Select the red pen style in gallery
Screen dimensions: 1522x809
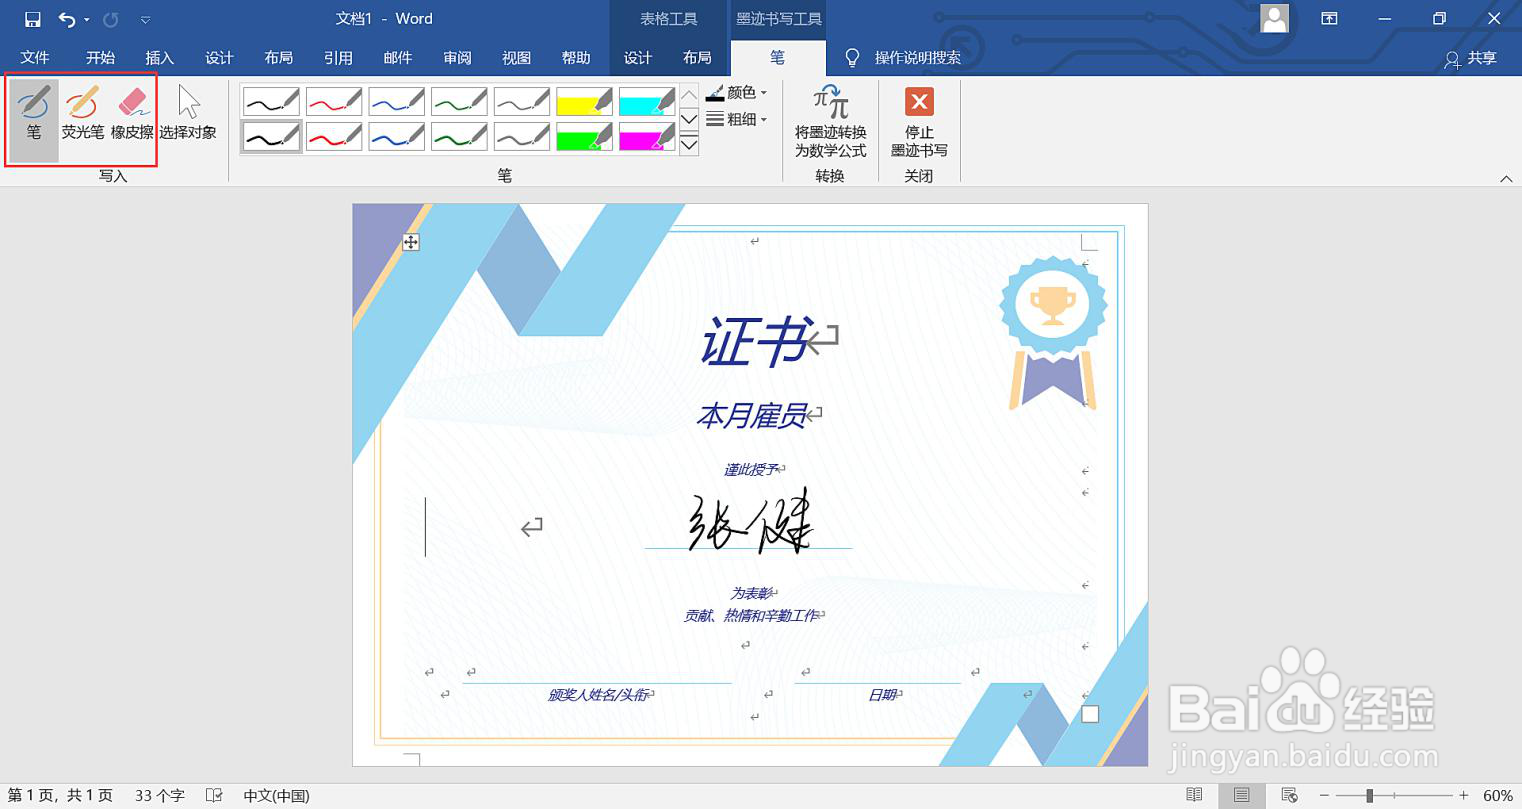pyautogui.click(x=334, y=100)
